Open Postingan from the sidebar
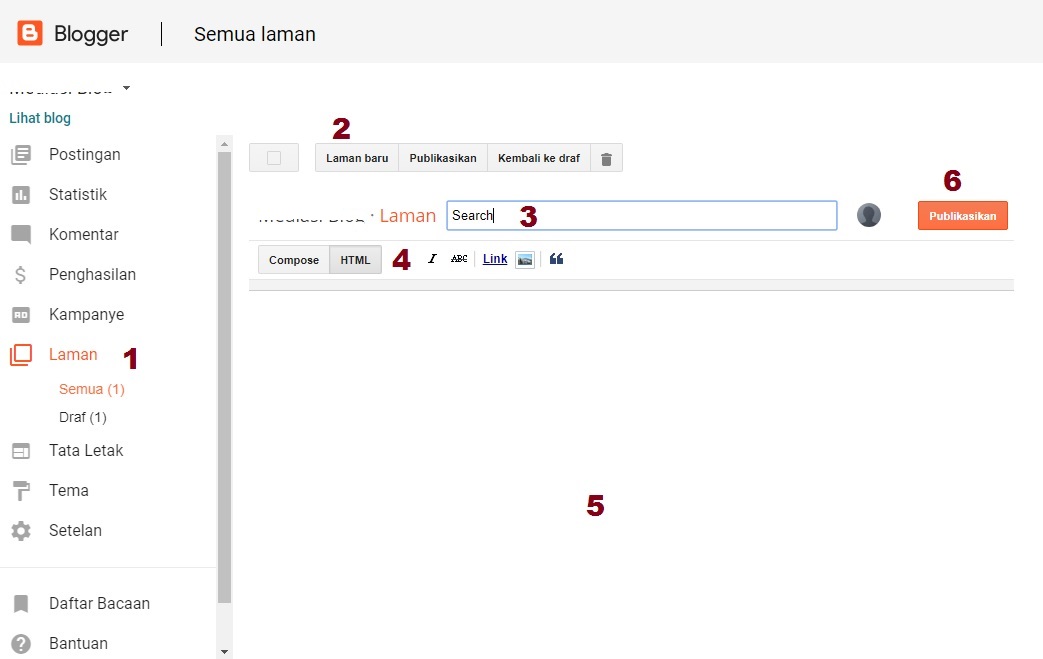Viewport: 1043px width, 659px height. coord(84,154)
